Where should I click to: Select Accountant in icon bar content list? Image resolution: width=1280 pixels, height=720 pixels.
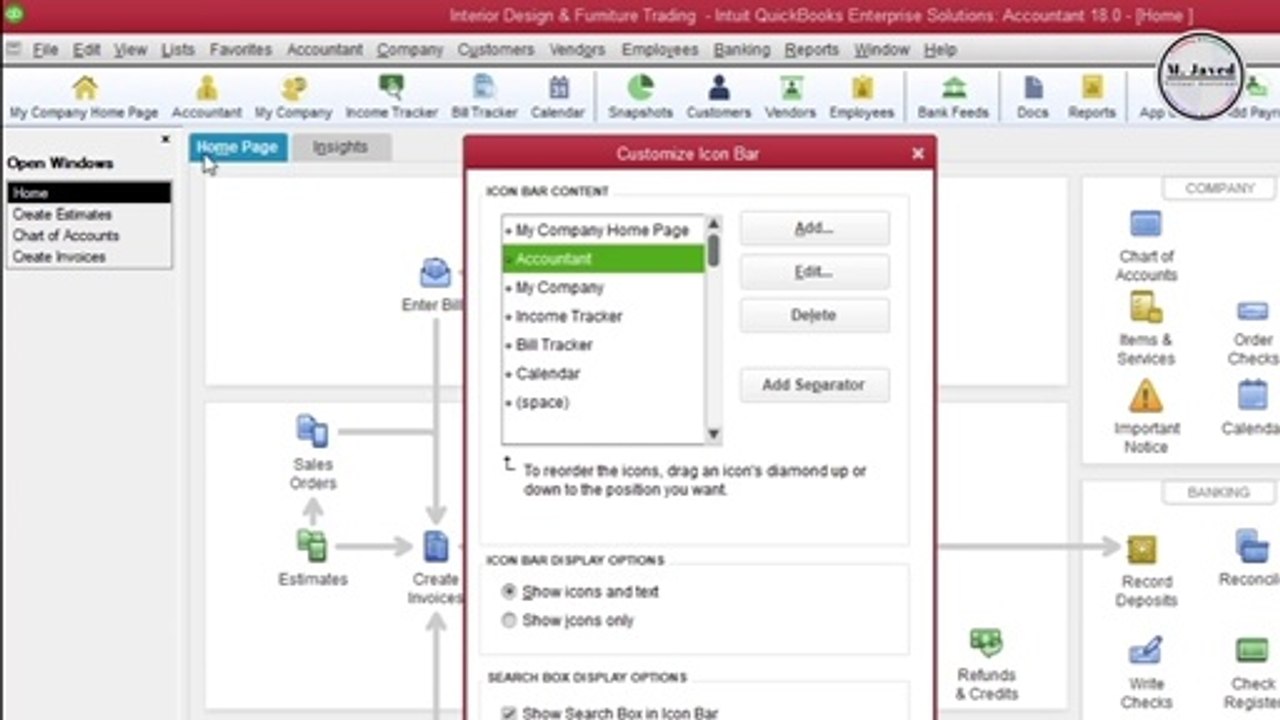[x=603, y=259]
